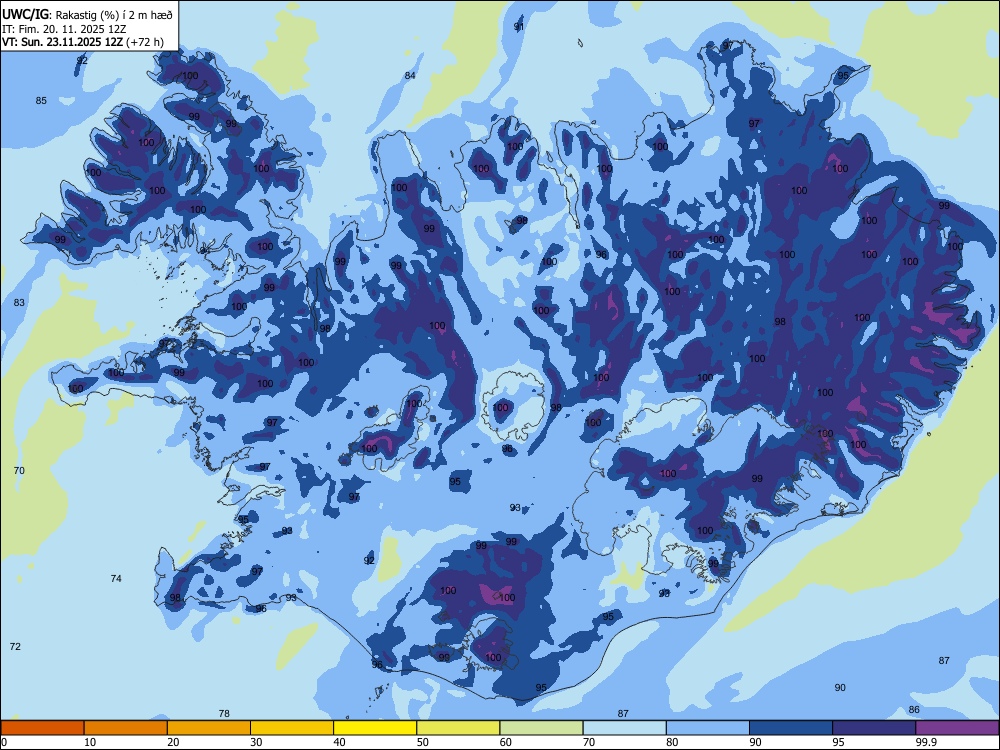
Task: Pick the 20–30 amber legend swatch
Action: click(x=209, y=728)
